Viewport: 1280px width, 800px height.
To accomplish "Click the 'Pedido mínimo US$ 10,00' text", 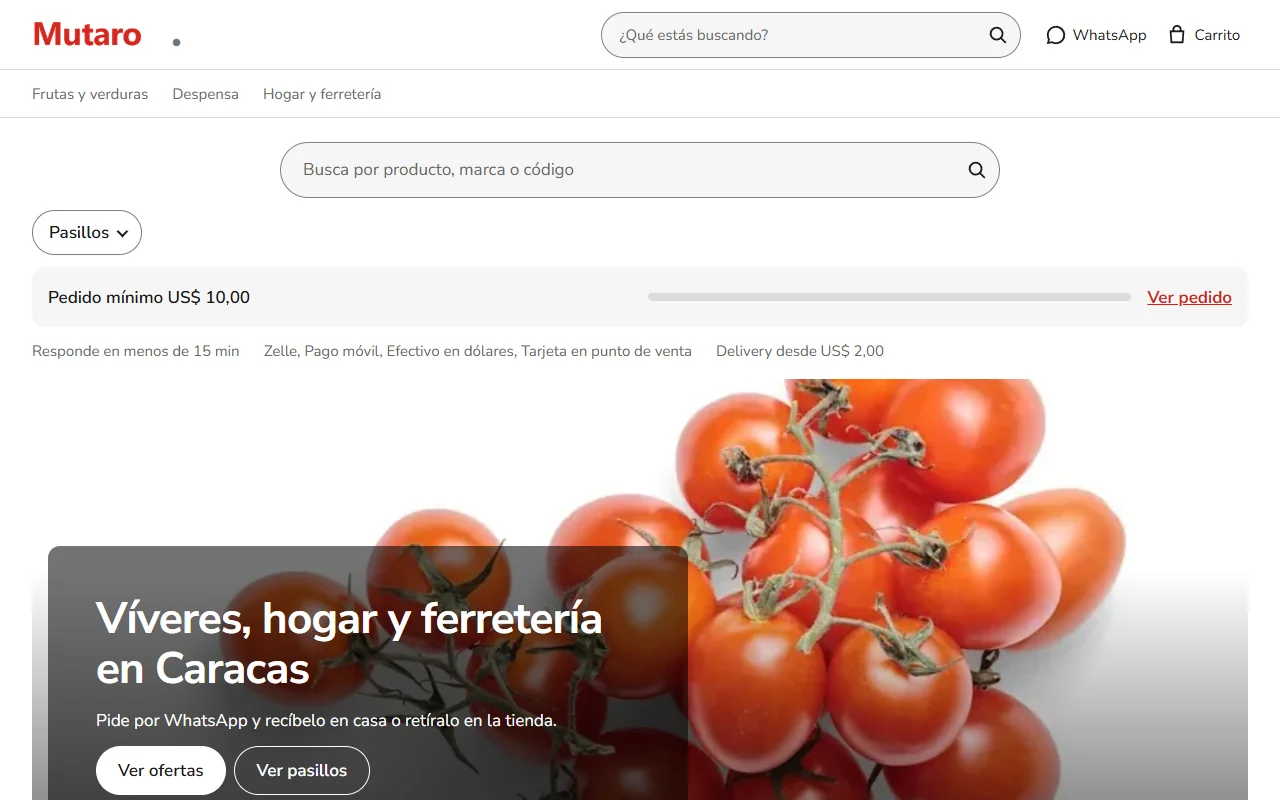I will coord(149,297).
